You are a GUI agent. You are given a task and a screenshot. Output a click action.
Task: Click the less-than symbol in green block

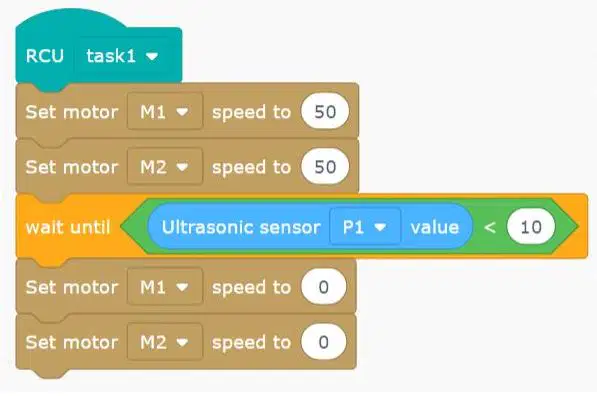490,227
